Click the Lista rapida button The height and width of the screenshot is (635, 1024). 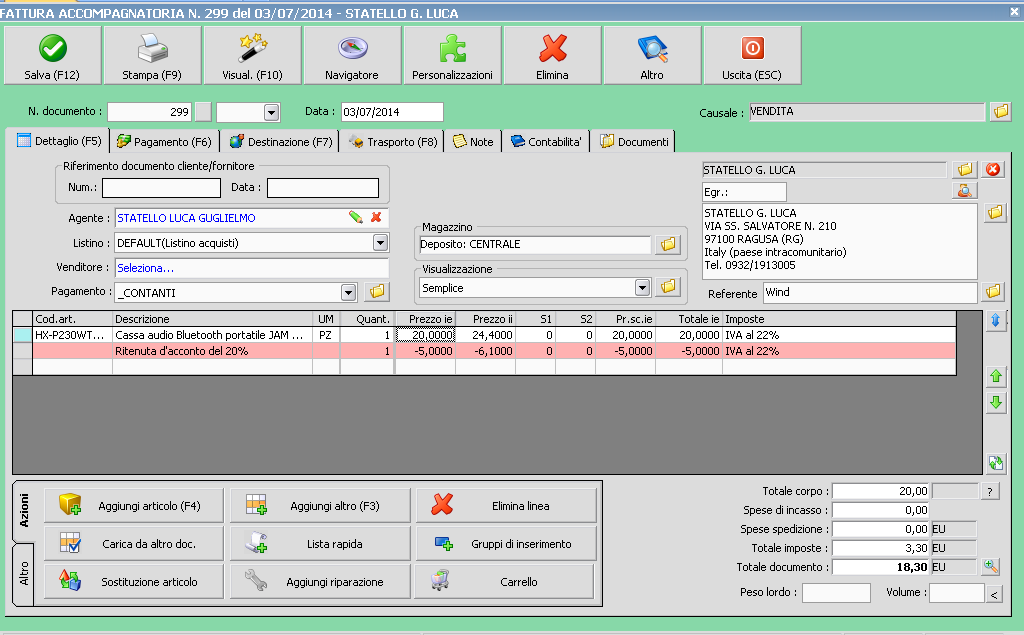(320, 544)
